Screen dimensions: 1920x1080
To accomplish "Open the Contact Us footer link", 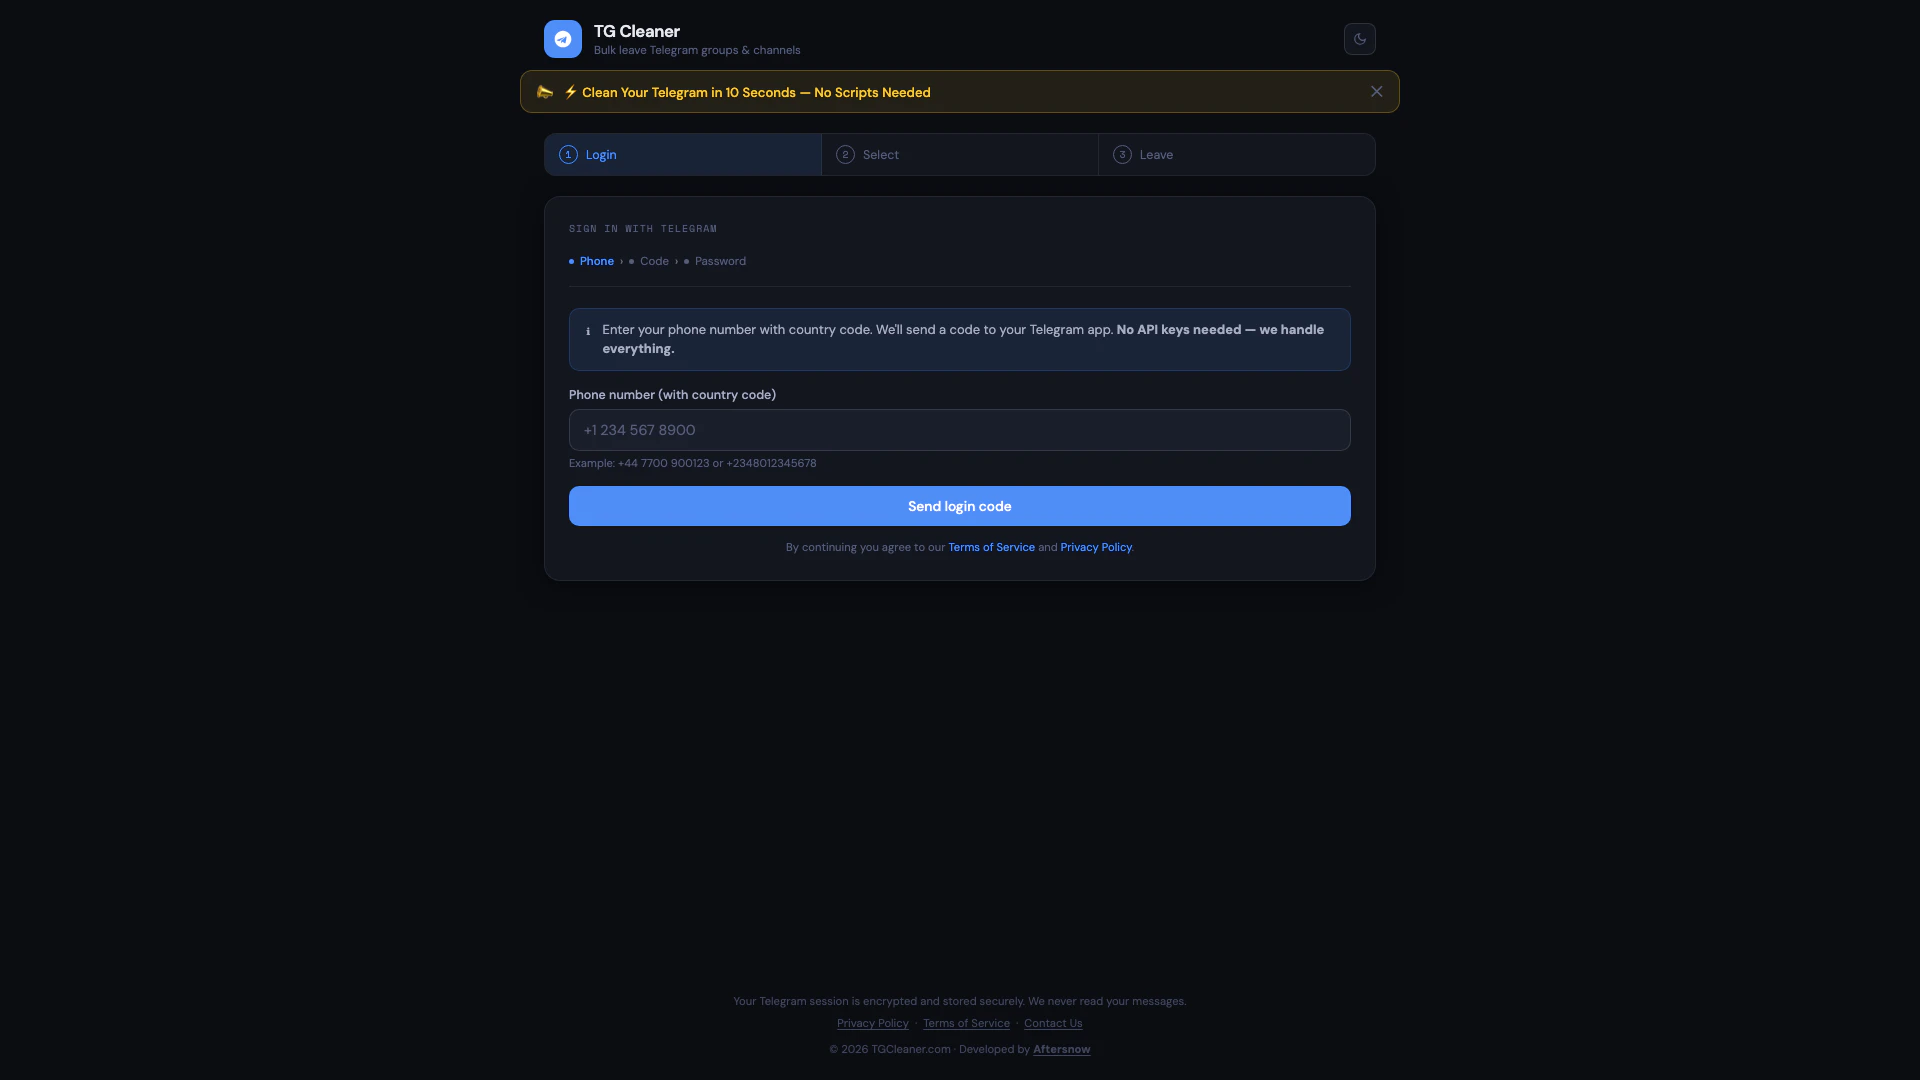I will pos(1053,1023).
